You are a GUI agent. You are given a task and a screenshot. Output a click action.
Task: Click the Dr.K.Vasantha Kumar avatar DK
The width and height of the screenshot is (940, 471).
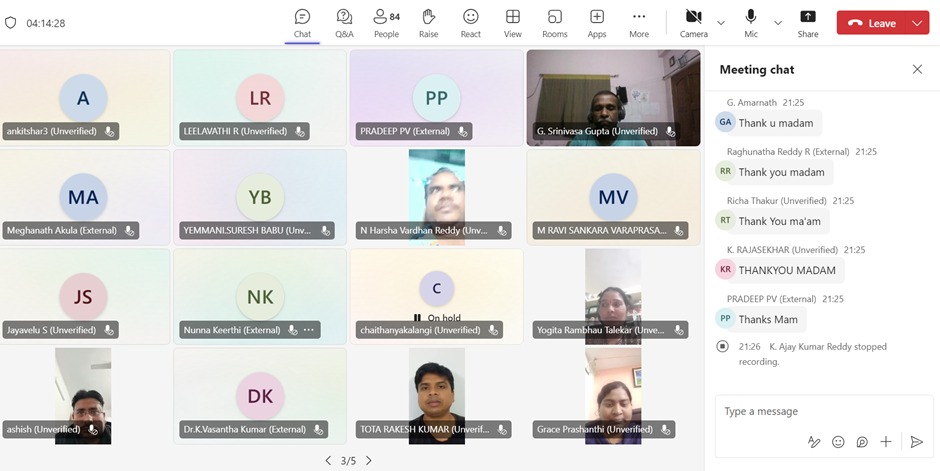pos(260,396)
